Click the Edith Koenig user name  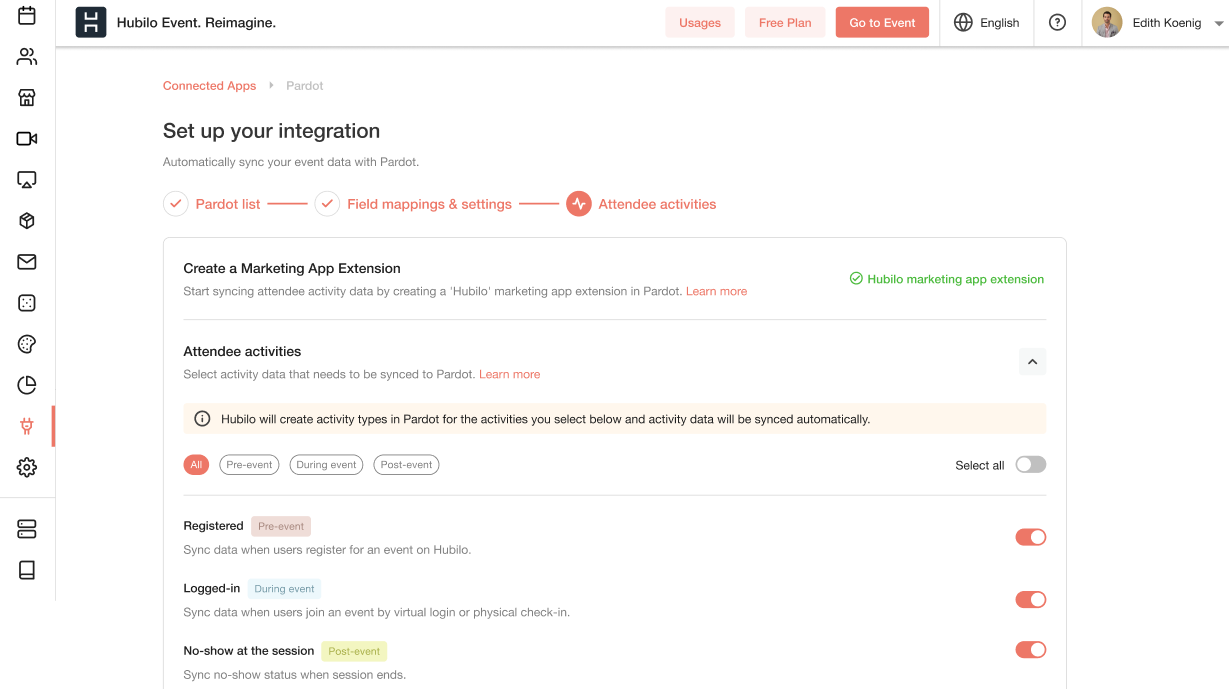1167,23
